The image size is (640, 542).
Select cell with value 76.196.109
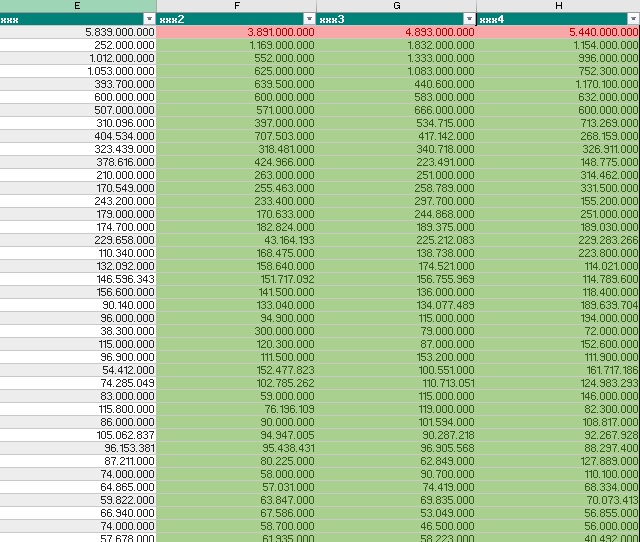click(236, 410)
